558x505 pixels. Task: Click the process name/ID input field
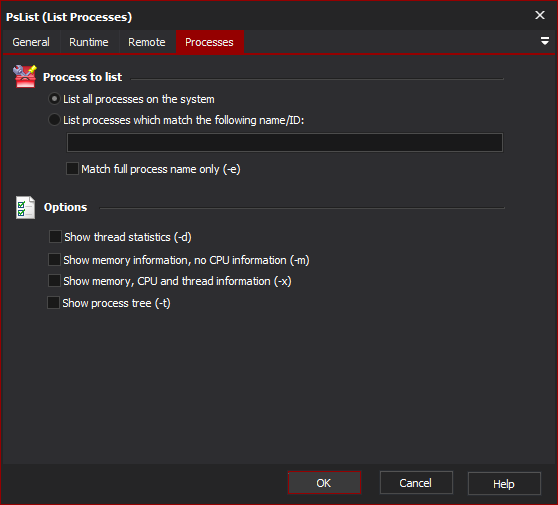pyautogui.click(x=285, y=142)
